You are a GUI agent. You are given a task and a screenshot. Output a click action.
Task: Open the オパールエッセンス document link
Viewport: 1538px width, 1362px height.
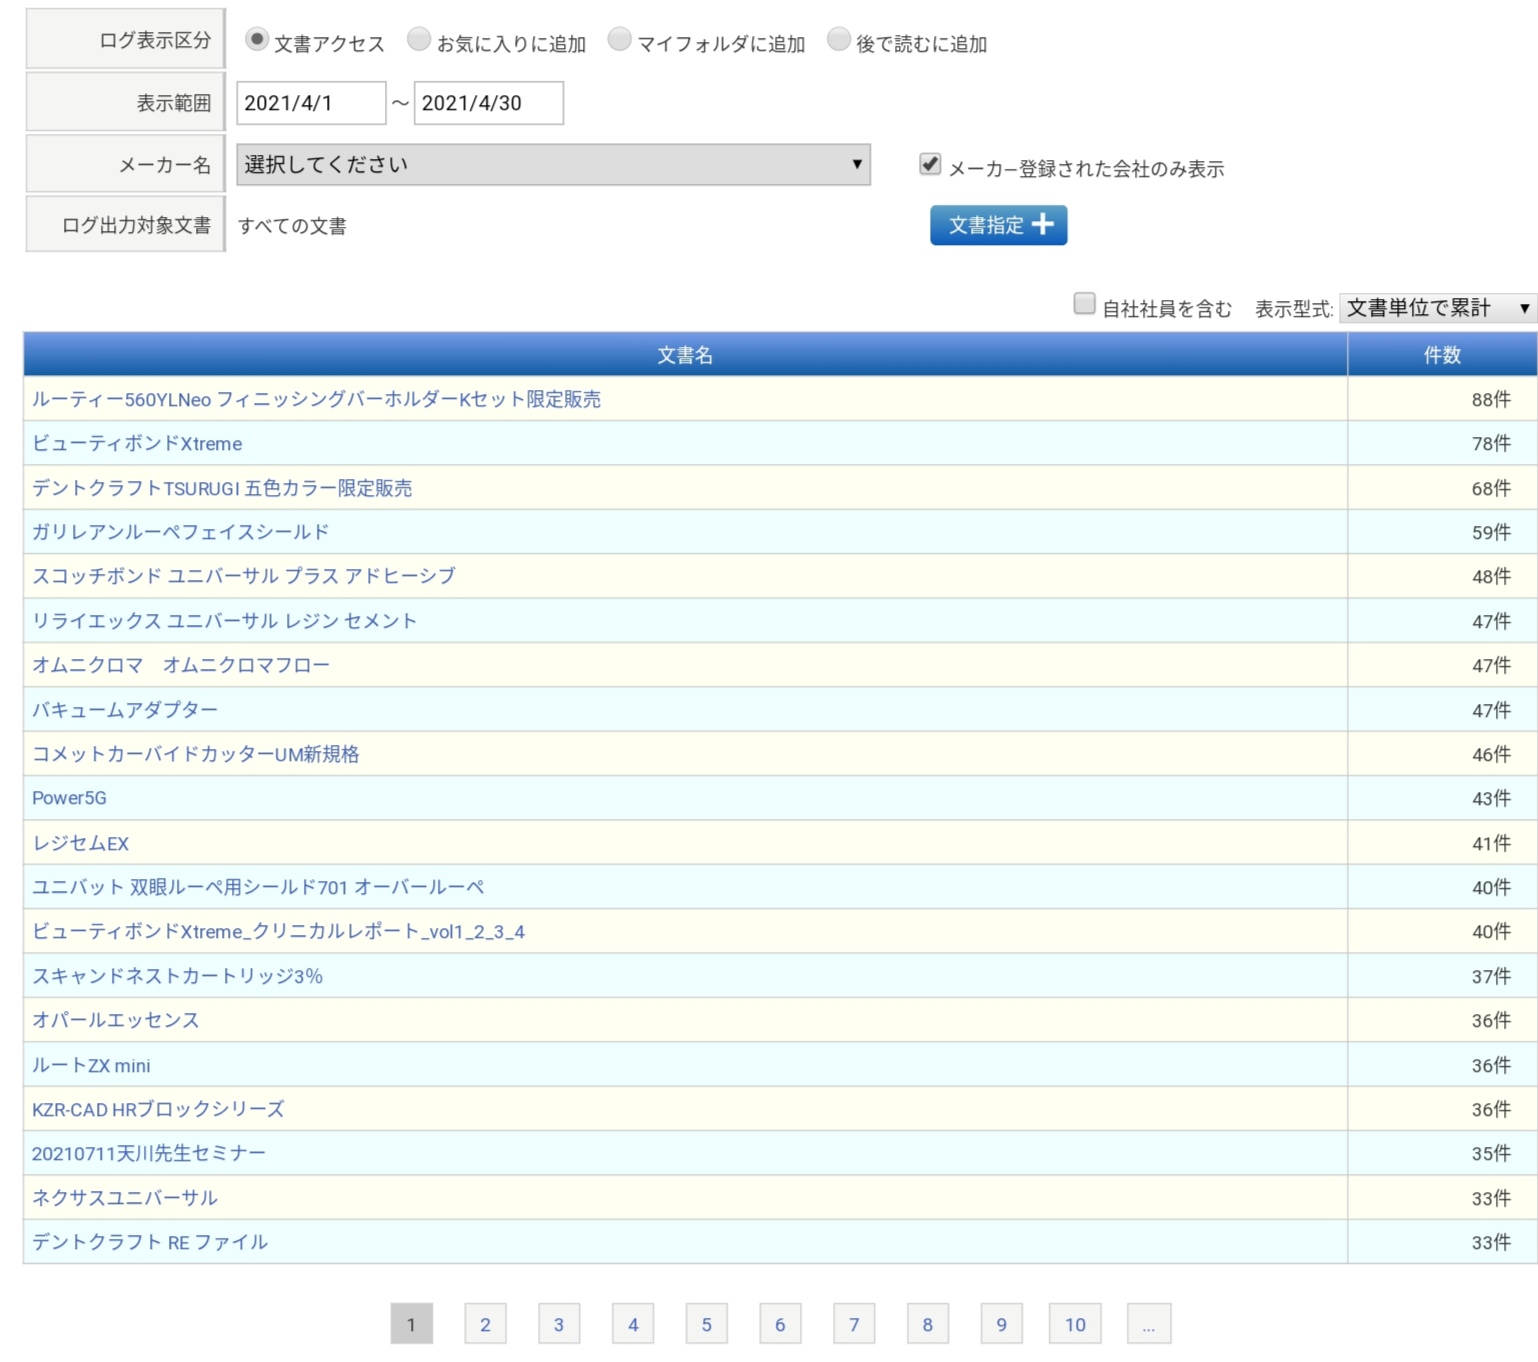(x=116, y=1020)
